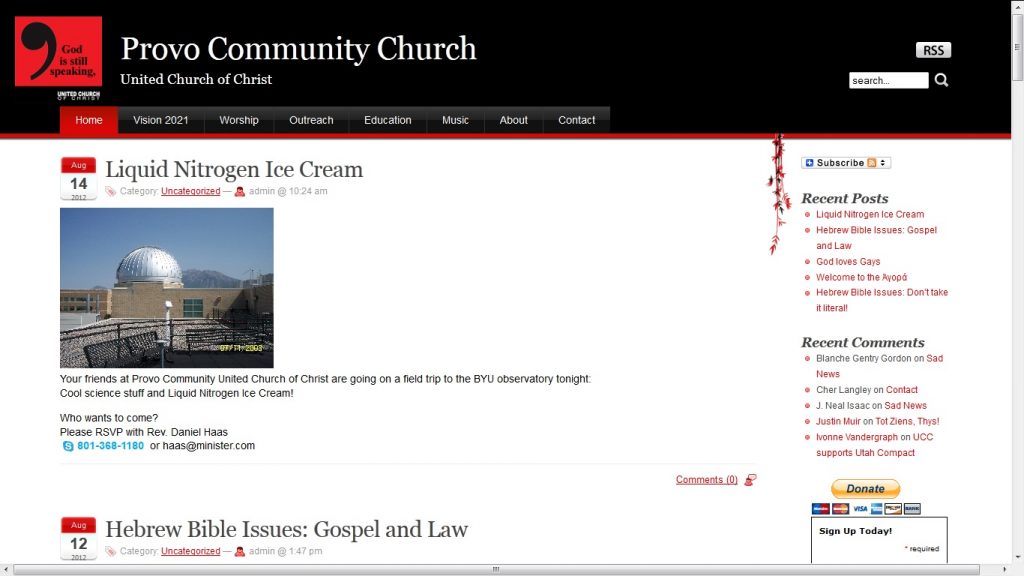Image resolution: width=1024 pixels, height=576 pixels.
Task: Click the PayPal Donate button
Action: tap(865, 488)
